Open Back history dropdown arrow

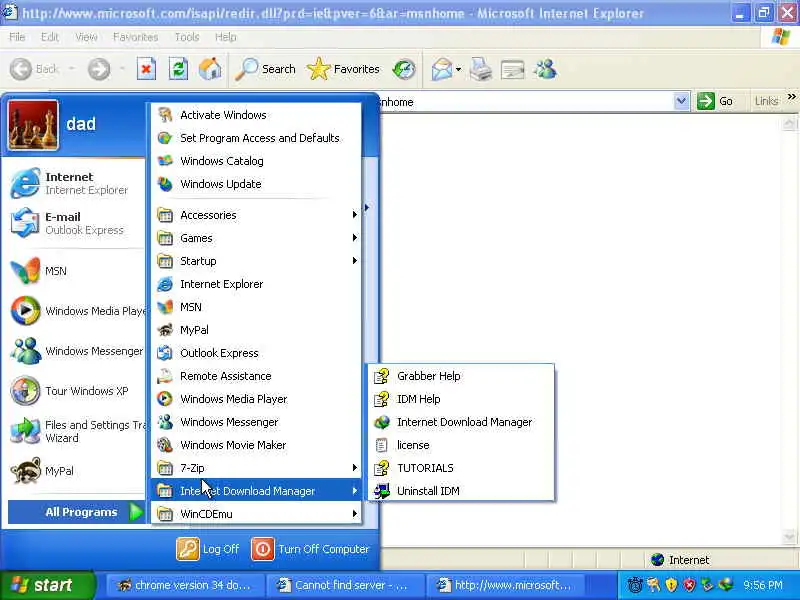[71, 69]
